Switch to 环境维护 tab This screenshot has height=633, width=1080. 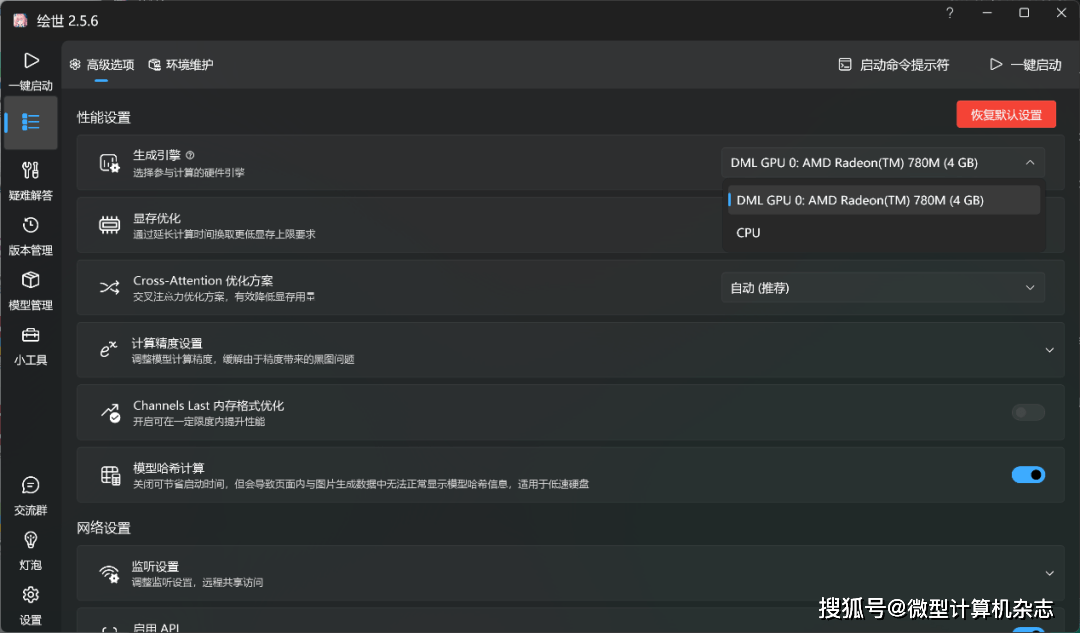pyautogui.click(x=181, y=65)
